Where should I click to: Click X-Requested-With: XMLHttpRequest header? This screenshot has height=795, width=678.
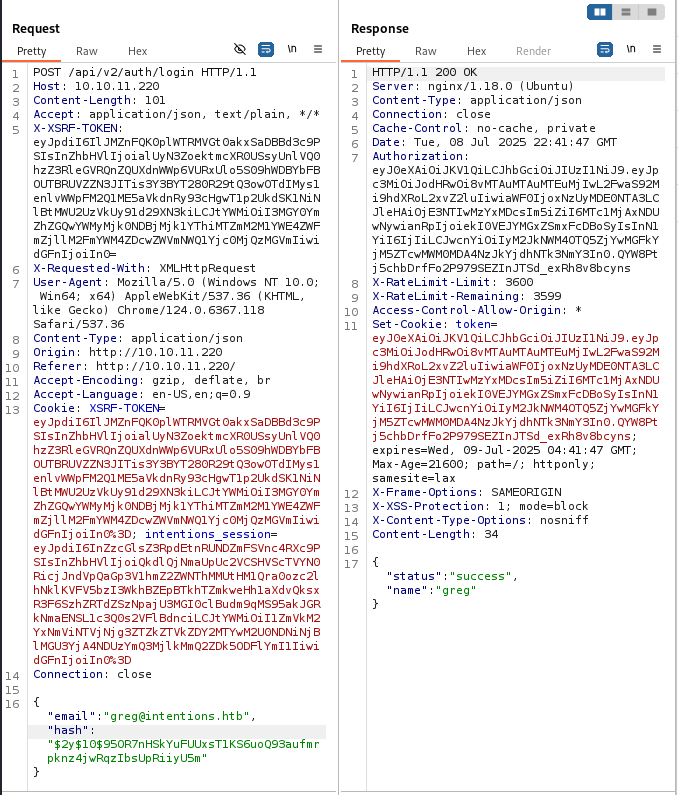pos(145,268)
